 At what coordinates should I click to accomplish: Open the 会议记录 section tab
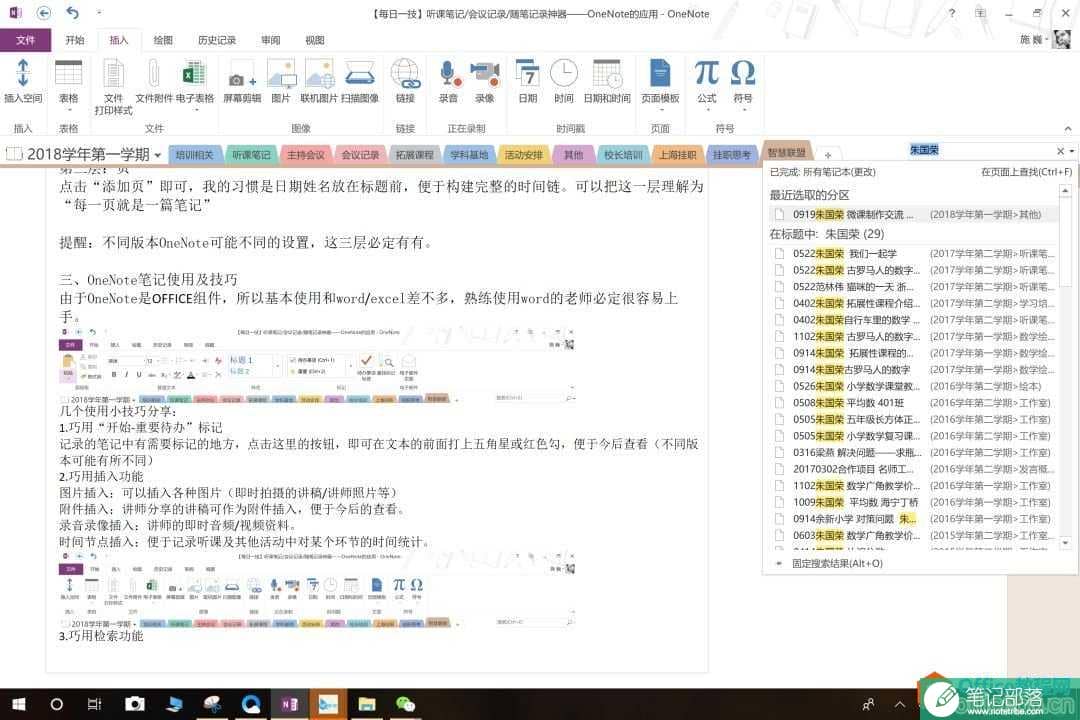tap(360, 155)
